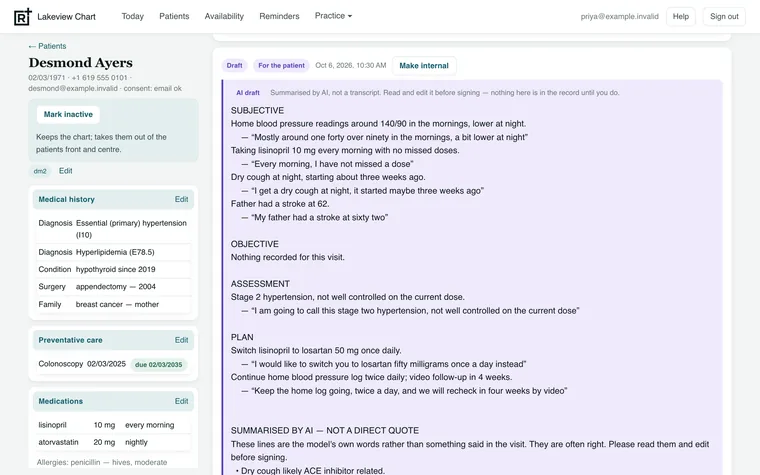This screenshot has width=760, height=475.
Task: Click the Lakeview Chart logo icon
Action: (x=22, y=16)
